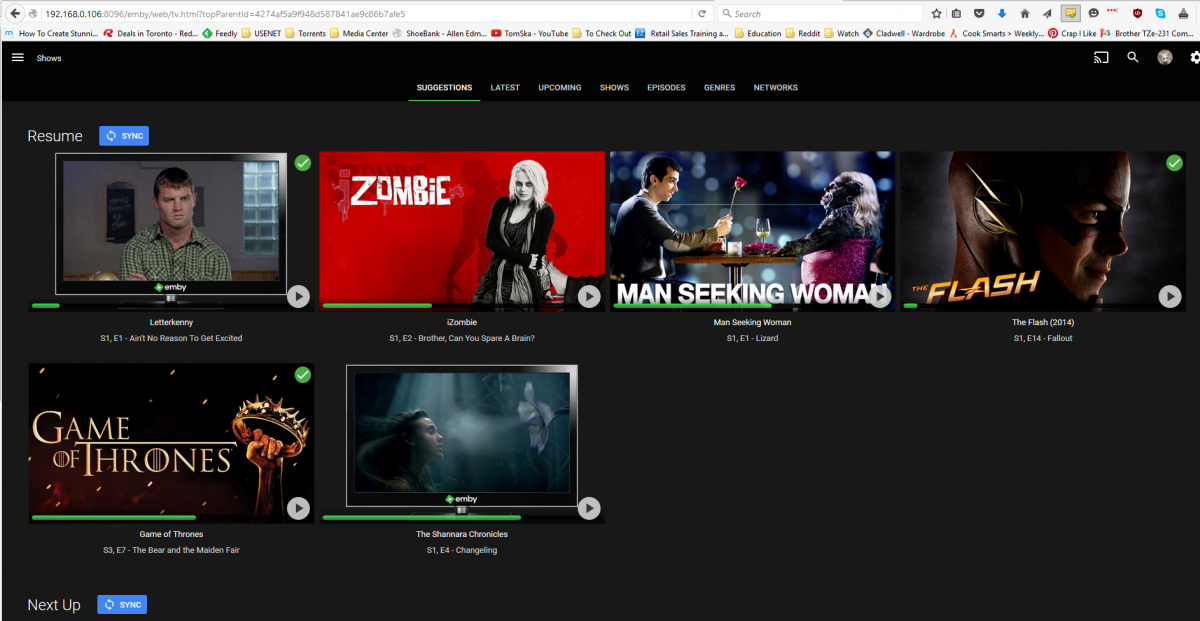Switch to the Latest tab

click(x=505, y=87)
